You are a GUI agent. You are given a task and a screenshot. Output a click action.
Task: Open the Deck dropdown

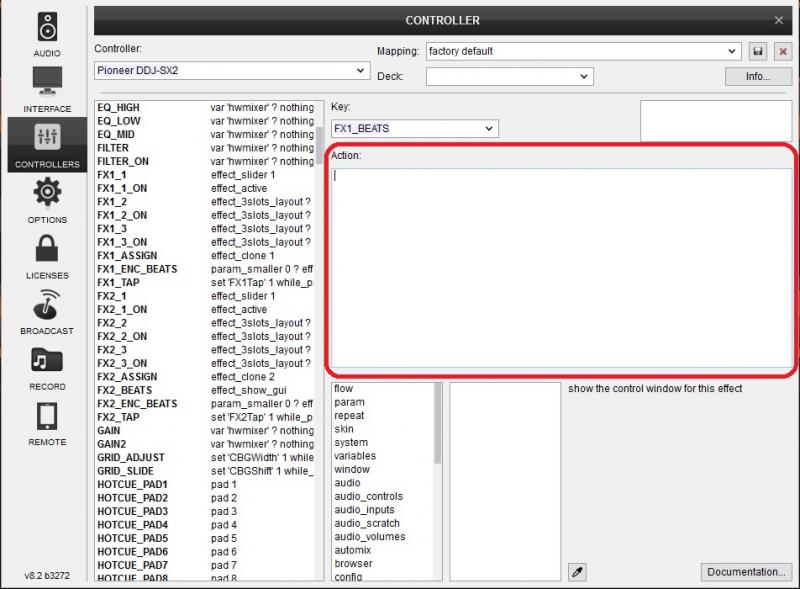(509, 77)
